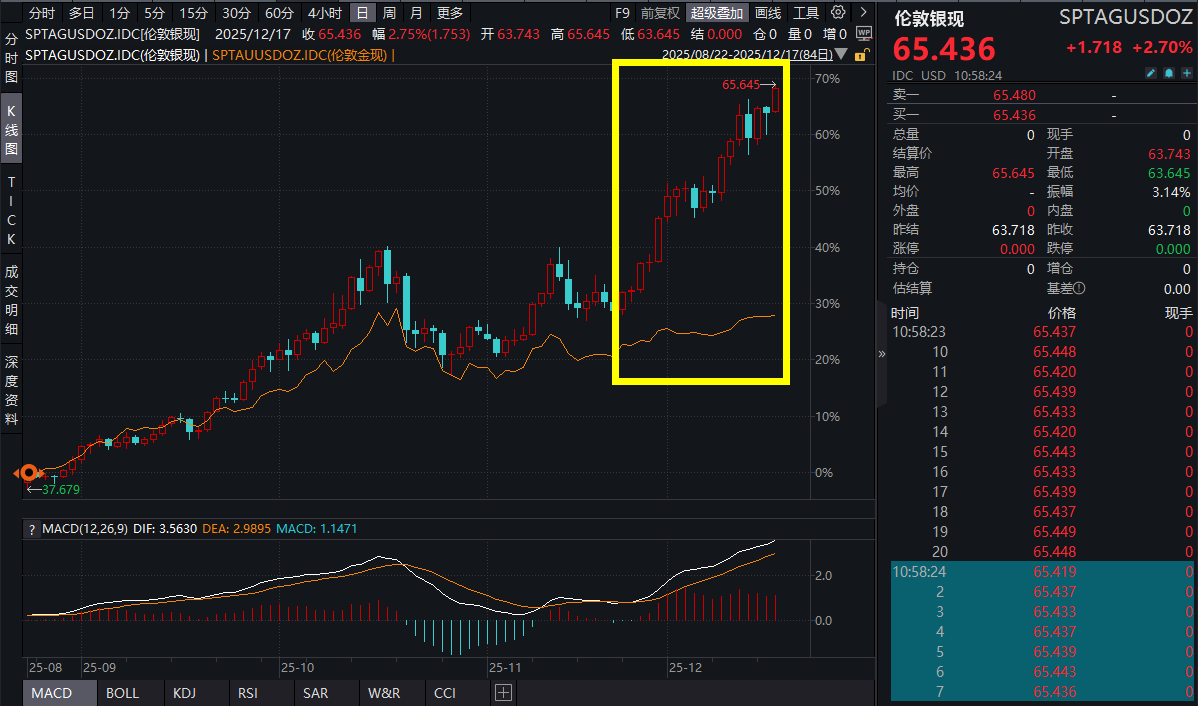Screen dimensions: 1198x706
Task: Switch to 分时 chart period
Action: click(41, 12)
